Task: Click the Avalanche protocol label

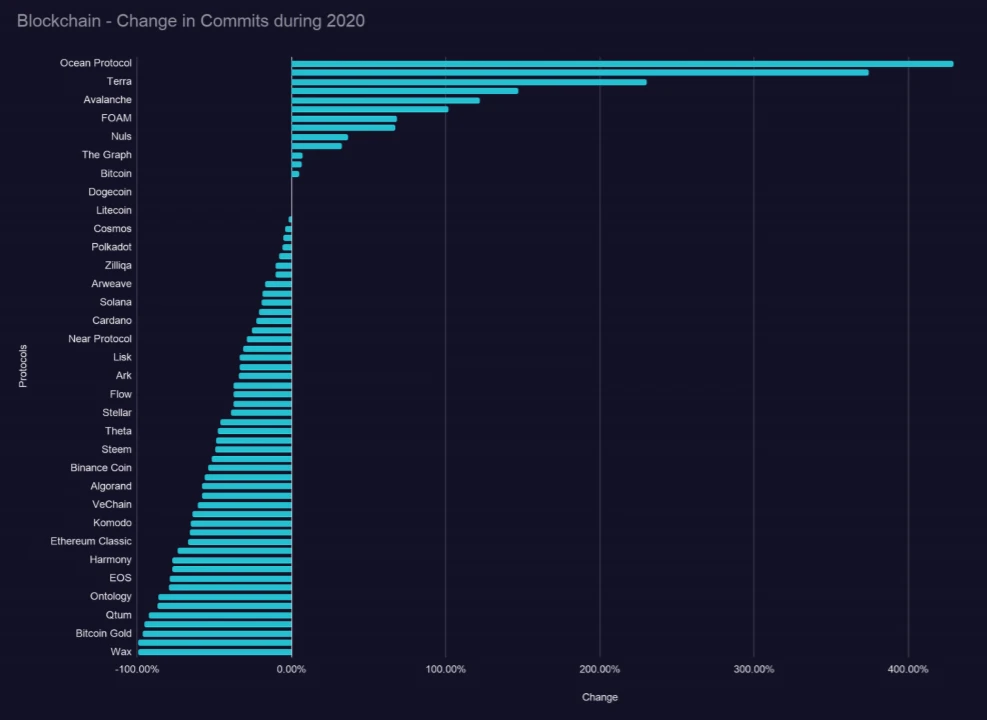Action: [x=108, y=99]
